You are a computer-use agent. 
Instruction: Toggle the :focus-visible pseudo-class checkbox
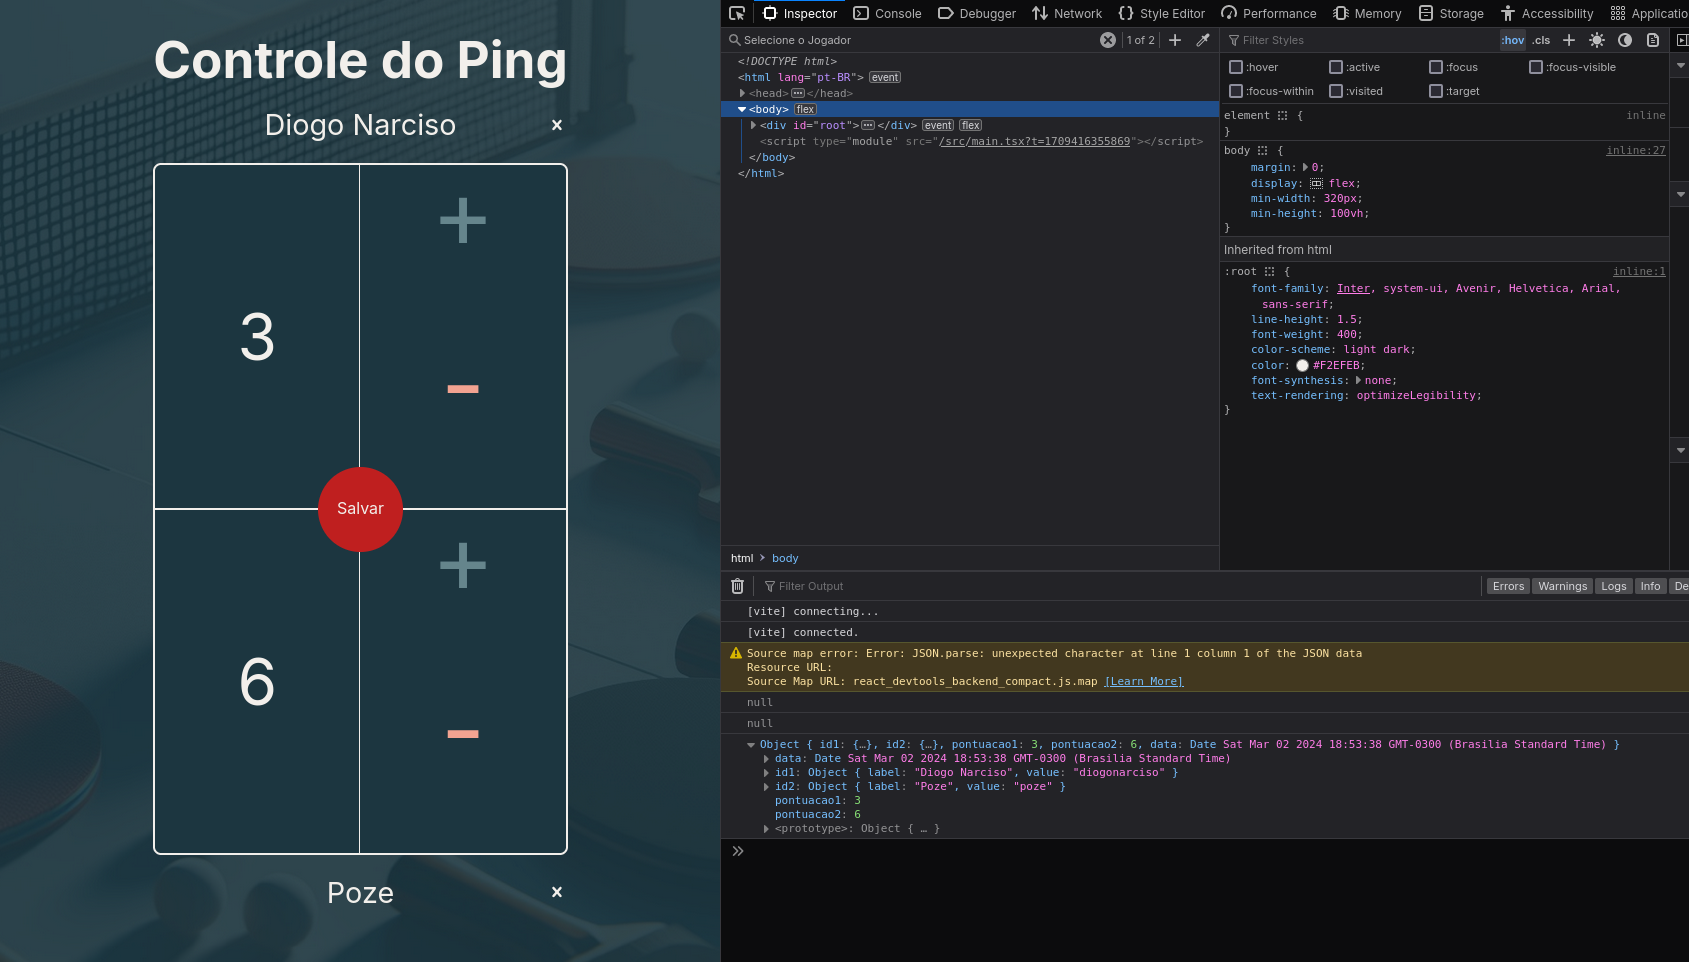1536,67
